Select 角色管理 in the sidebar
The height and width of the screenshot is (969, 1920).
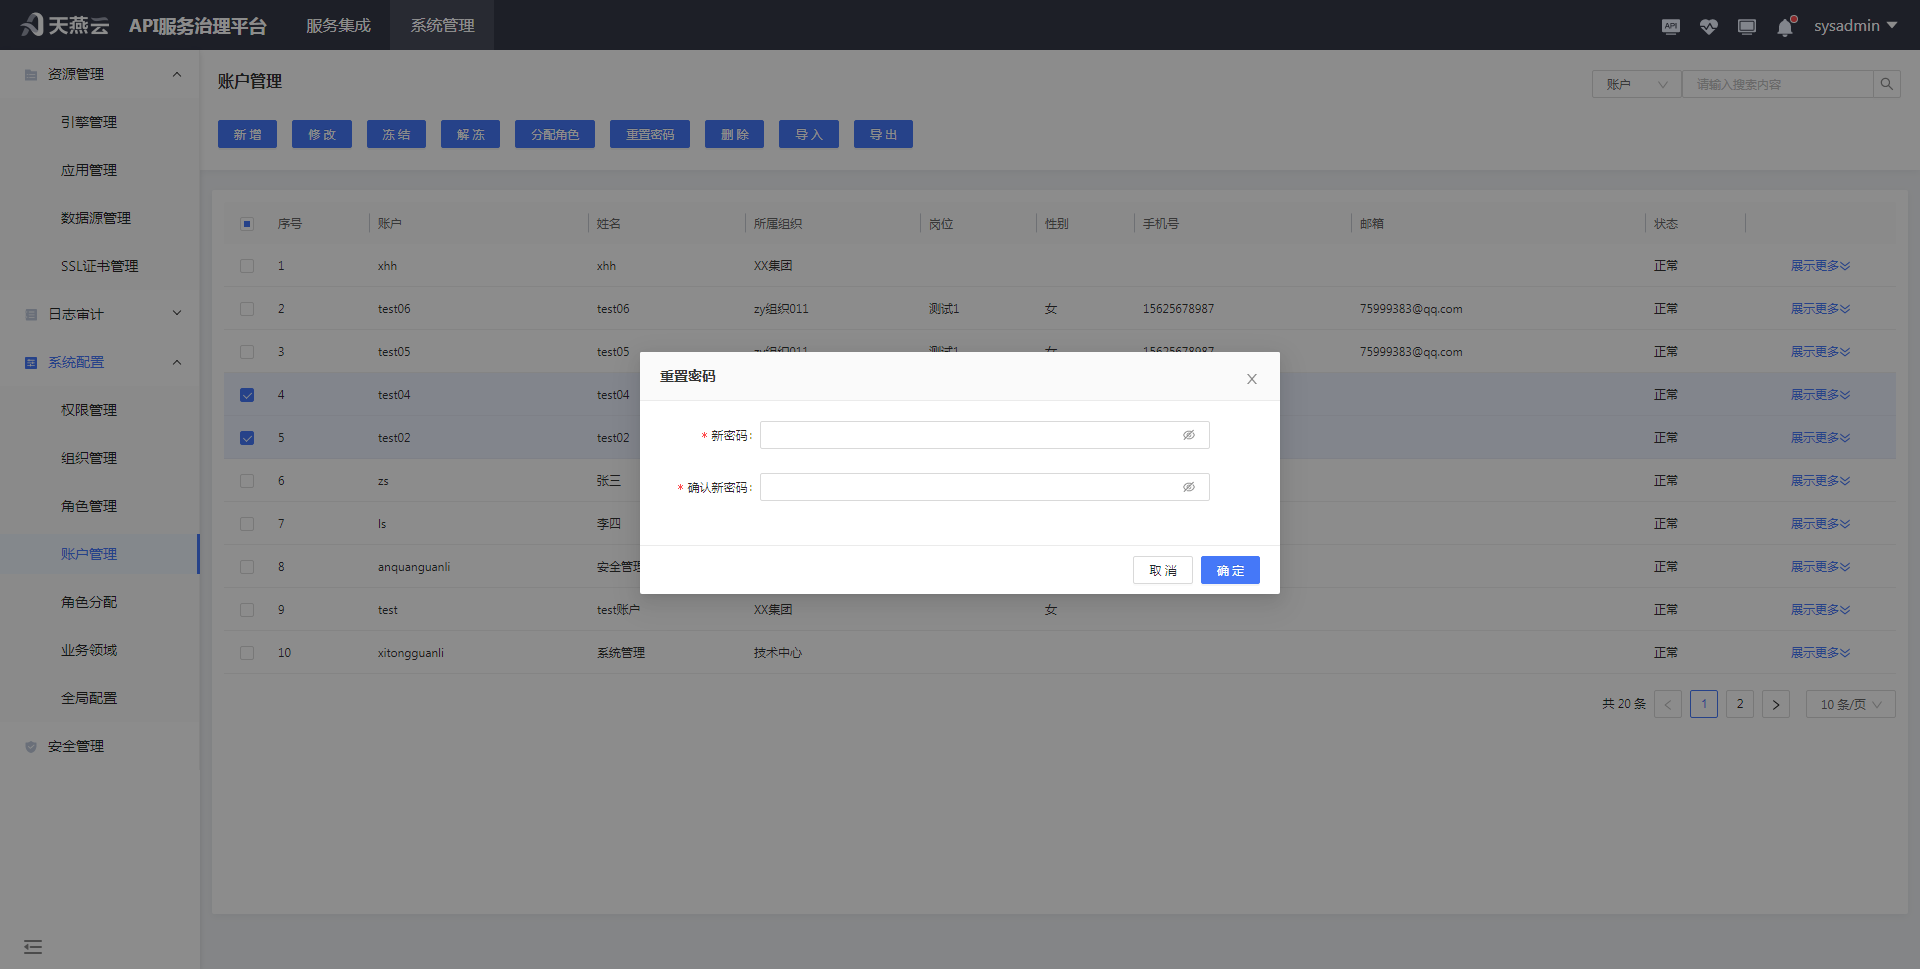point(88,506)
